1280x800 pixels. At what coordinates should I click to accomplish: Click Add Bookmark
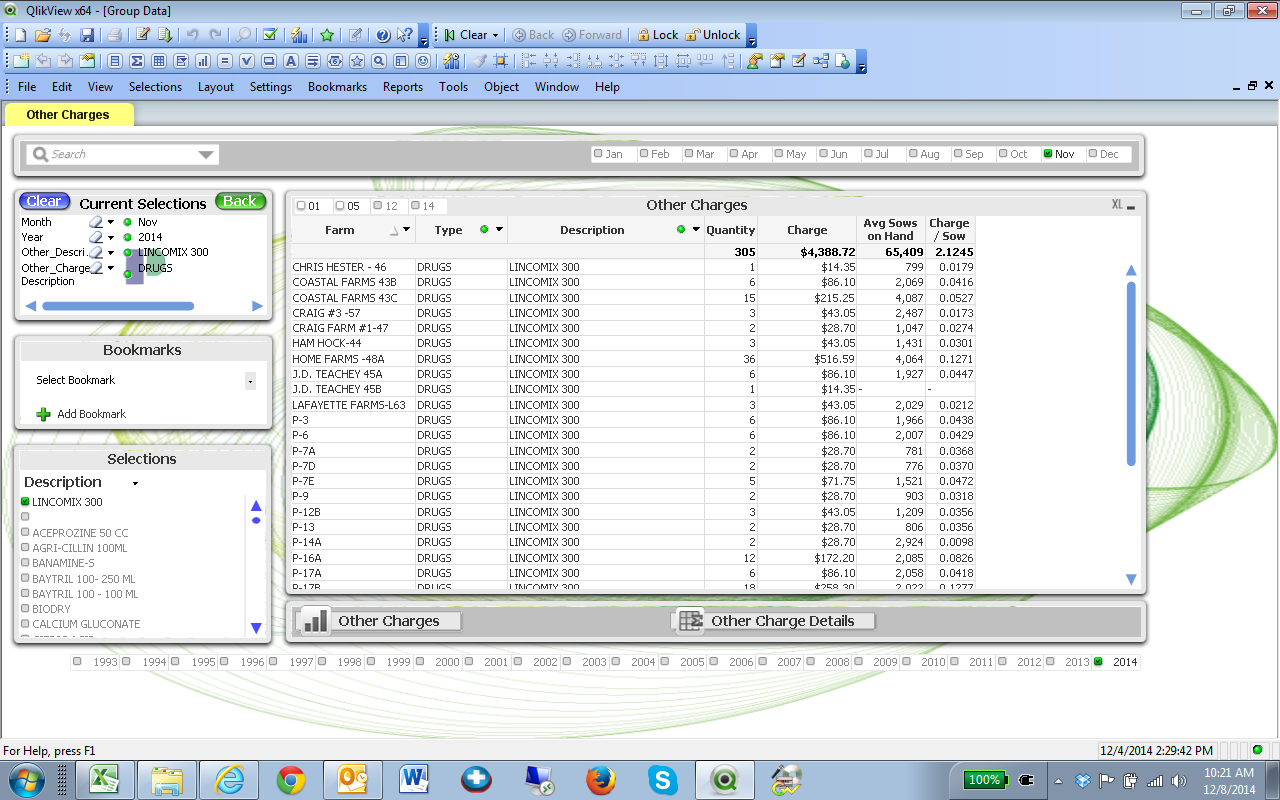tap(80, 414)
